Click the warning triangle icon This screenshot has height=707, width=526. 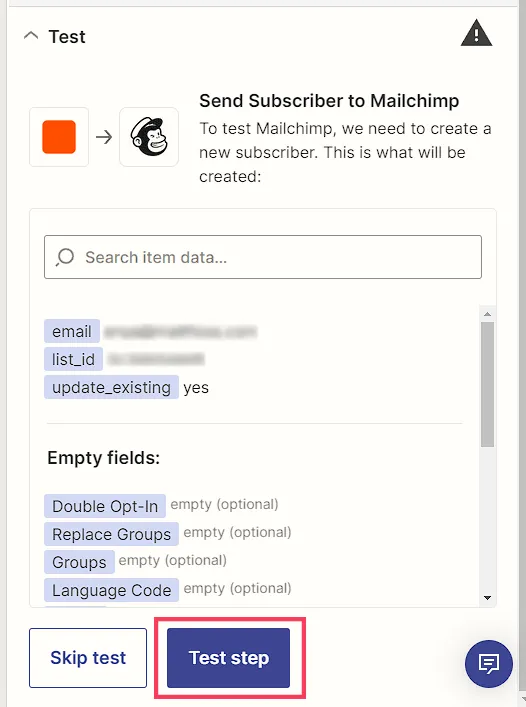476,33
